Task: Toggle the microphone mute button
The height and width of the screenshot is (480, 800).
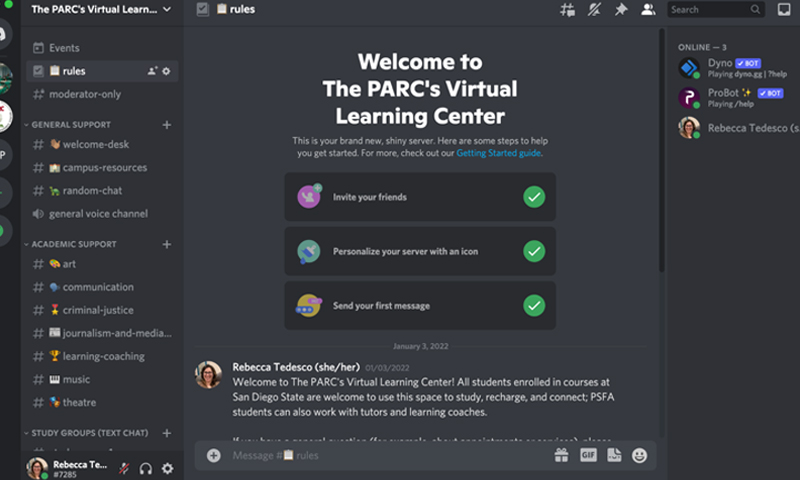Action: (x=124, y=468)
